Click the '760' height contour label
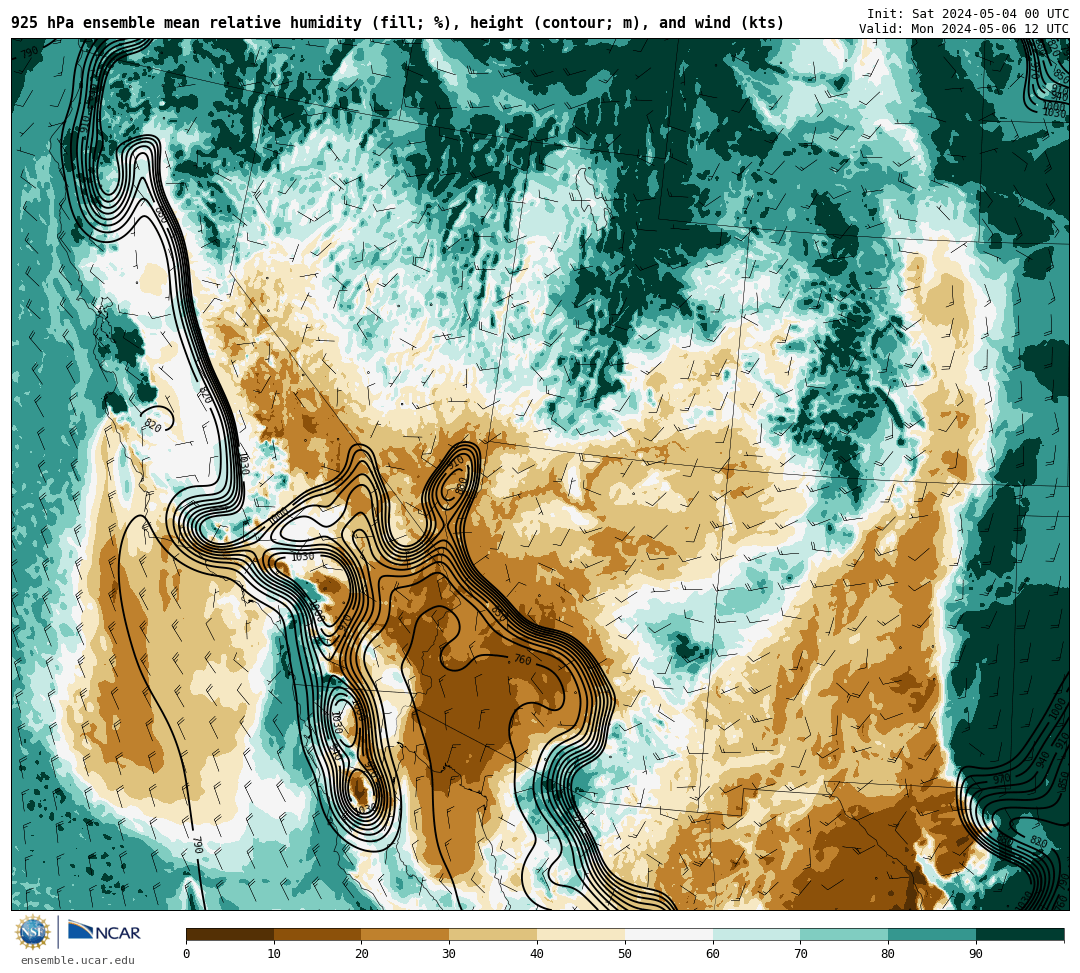1080x973 pixels. [523, 660]
